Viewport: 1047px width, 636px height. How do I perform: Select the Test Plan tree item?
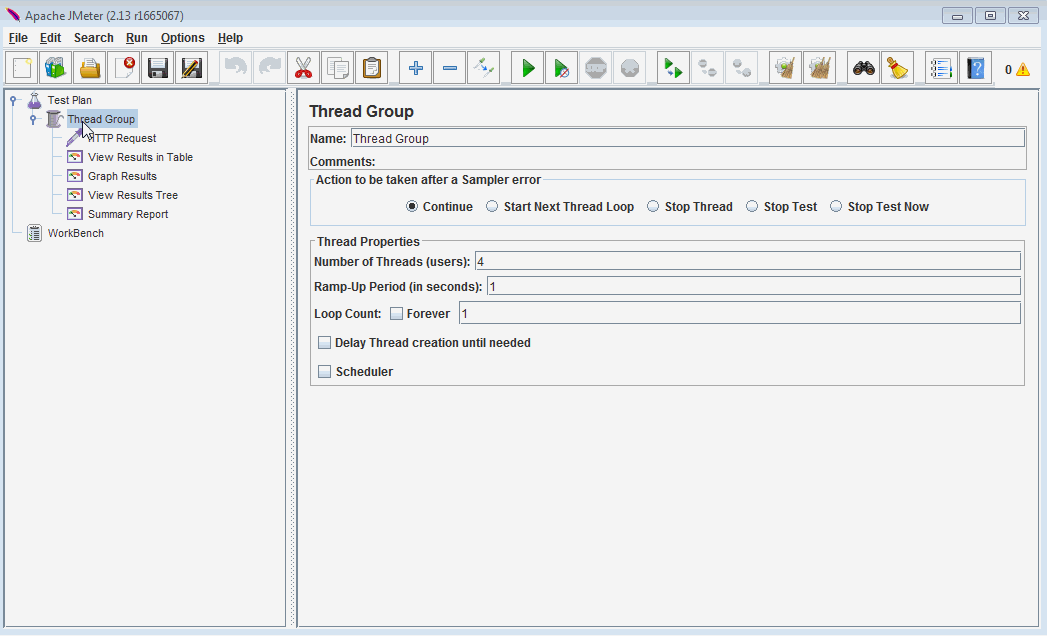tap(69, 100)
